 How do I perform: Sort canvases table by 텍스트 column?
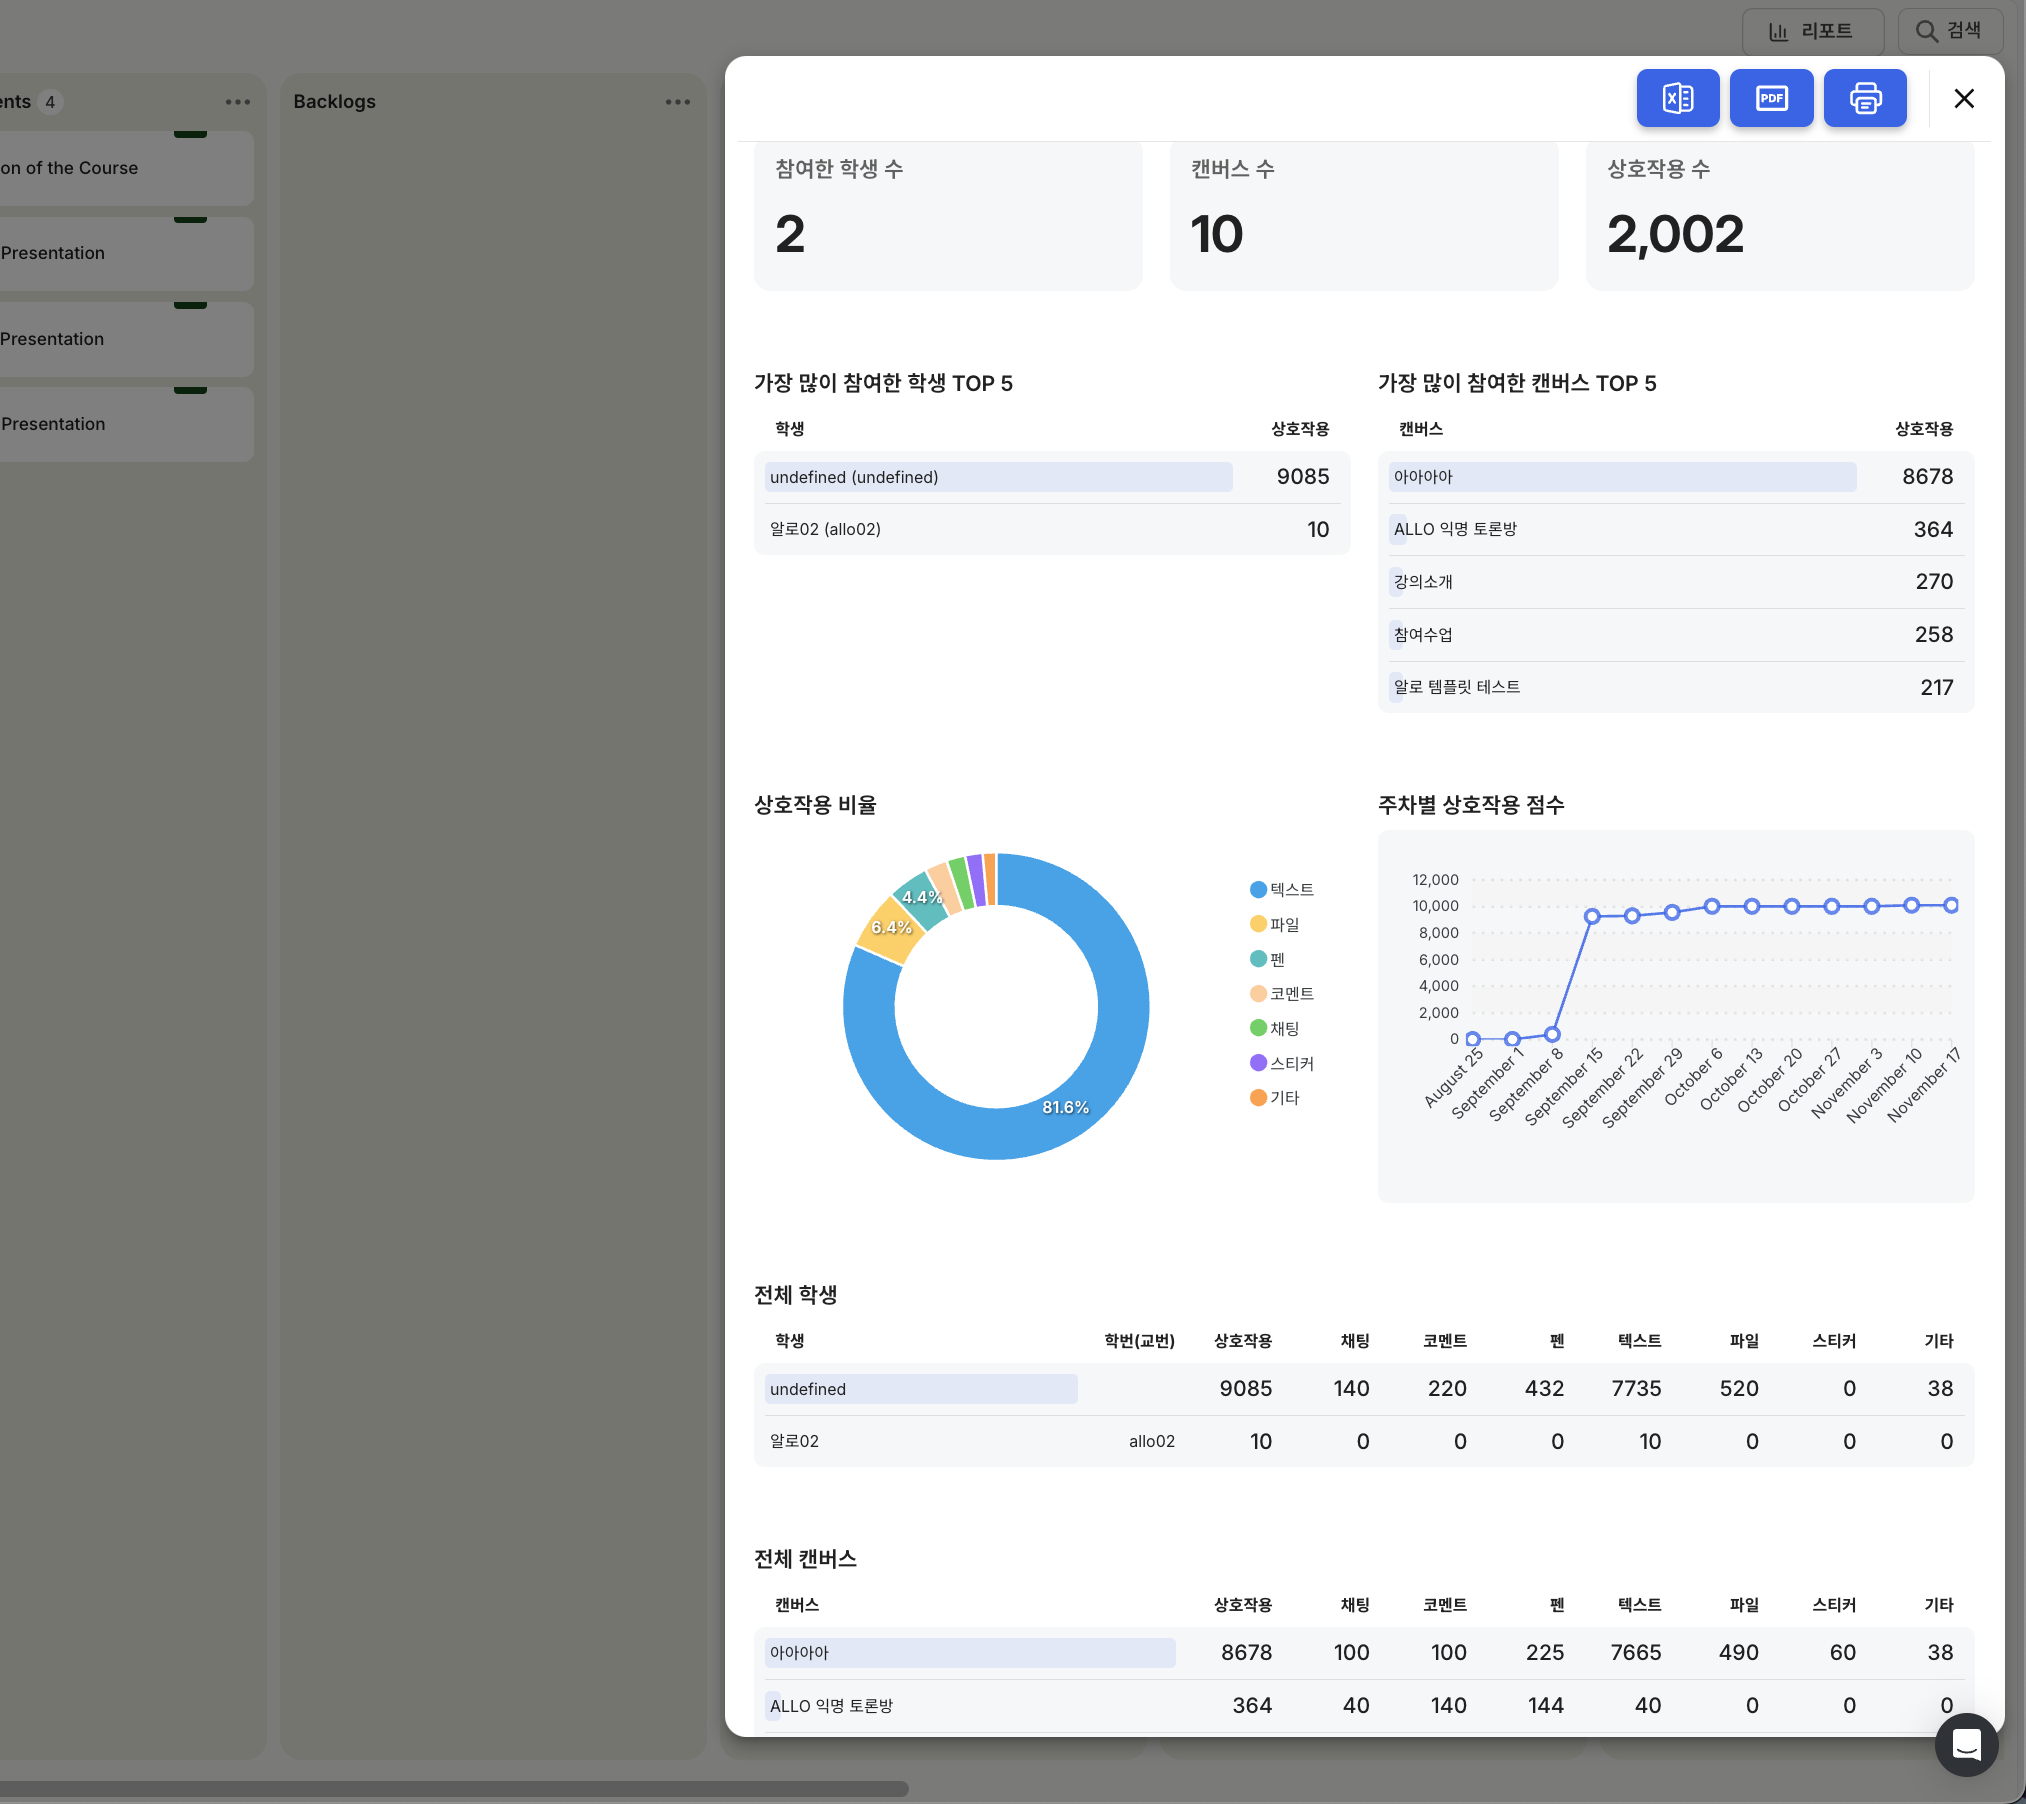1639,1605
